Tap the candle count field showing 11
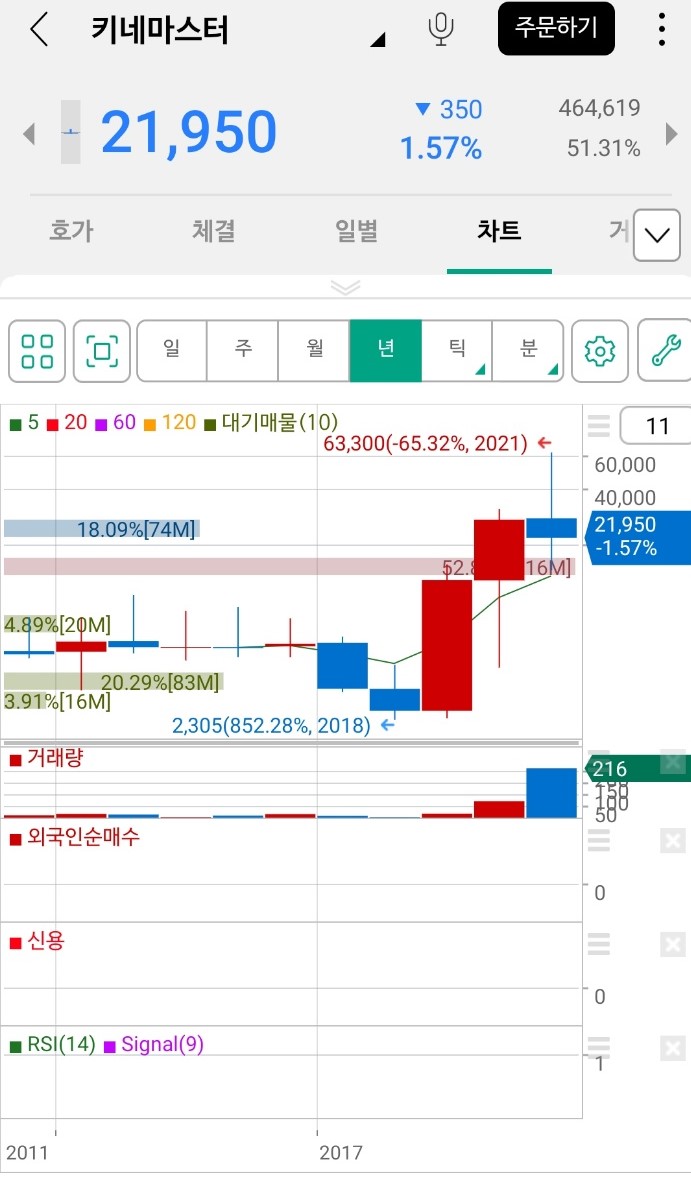The width and height of the screenshot is (691, 1178). pos(656,426)
